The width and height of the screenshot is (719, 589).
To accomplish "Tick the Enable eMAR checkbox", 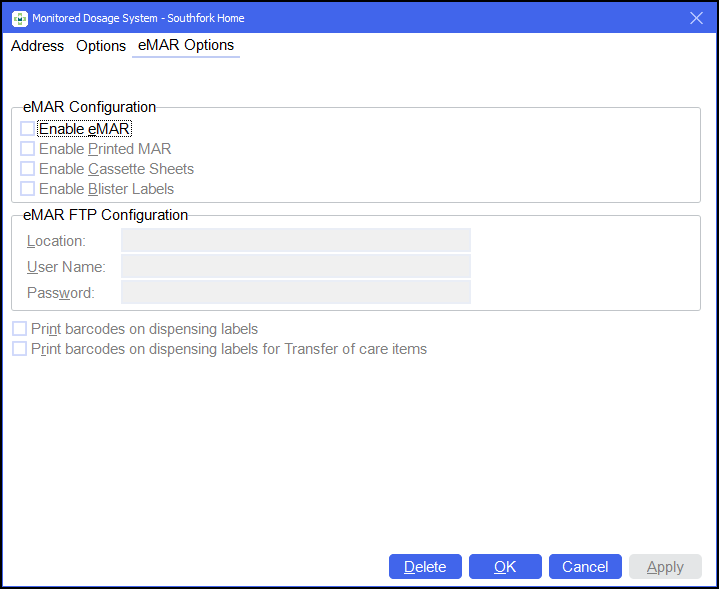I will coord(28,129).
